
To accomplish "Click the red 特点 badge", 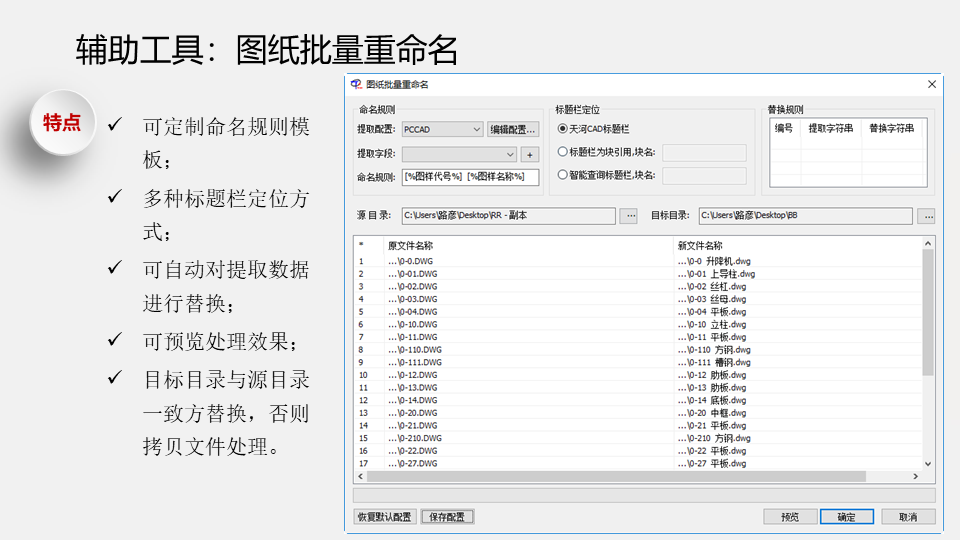I will [62, 122].
